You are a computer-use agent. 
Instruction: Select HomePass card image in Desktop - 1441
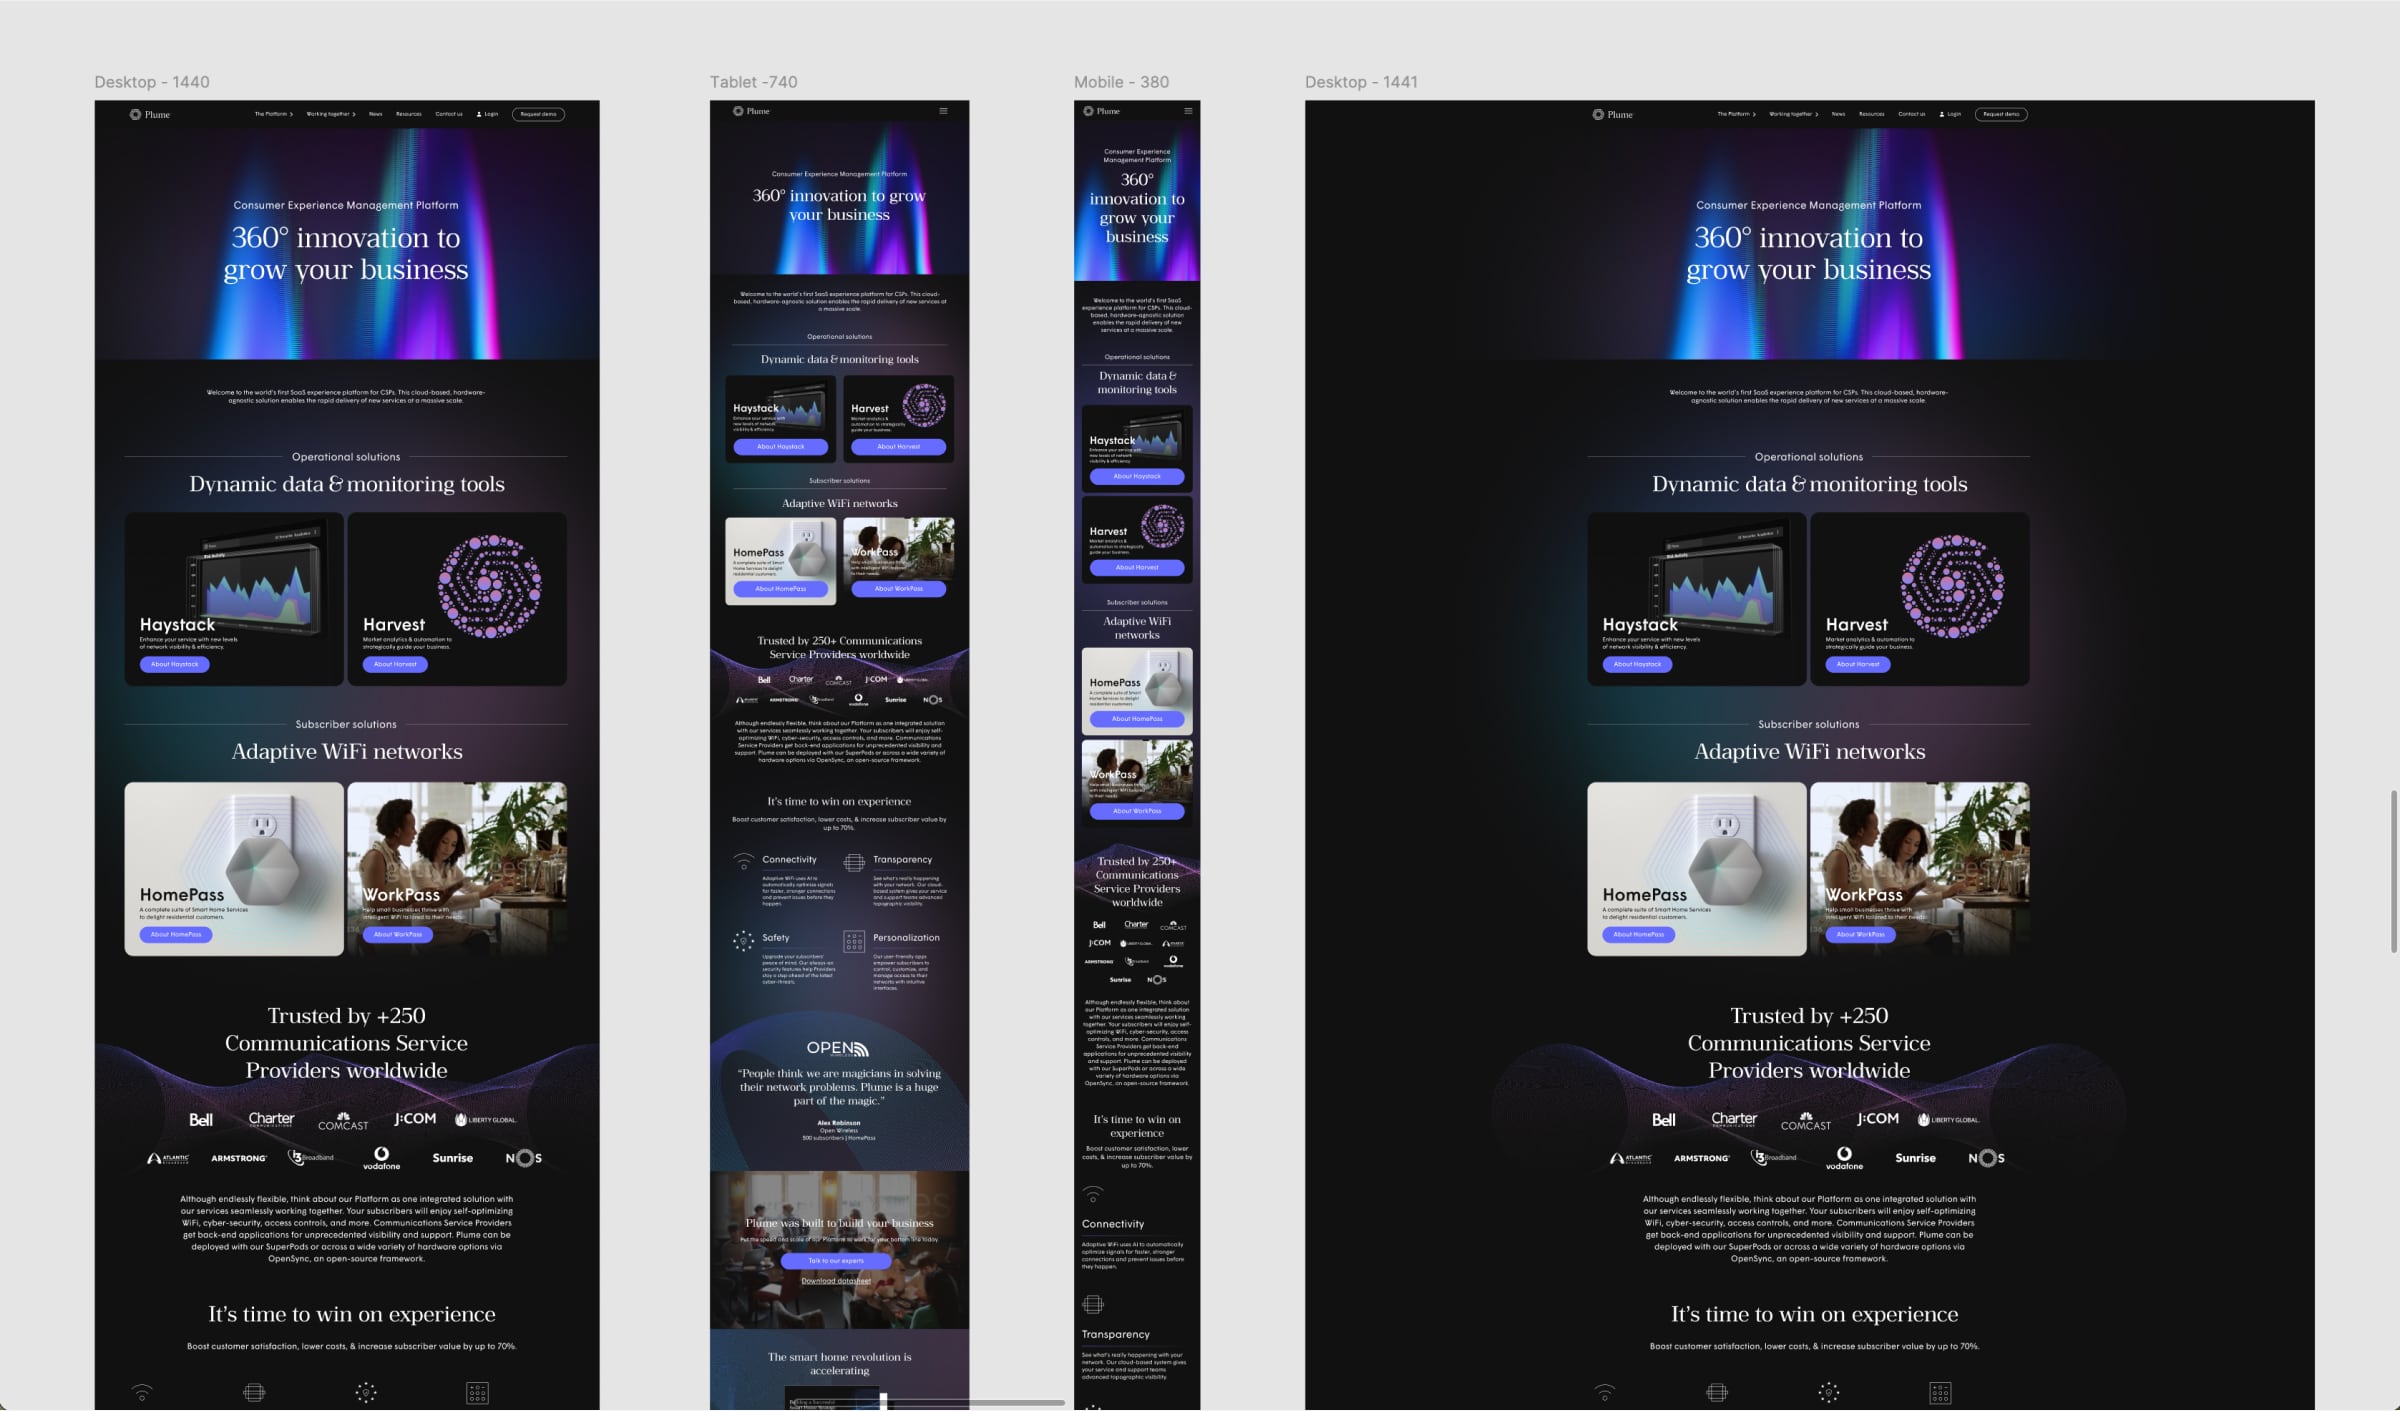1697,869
